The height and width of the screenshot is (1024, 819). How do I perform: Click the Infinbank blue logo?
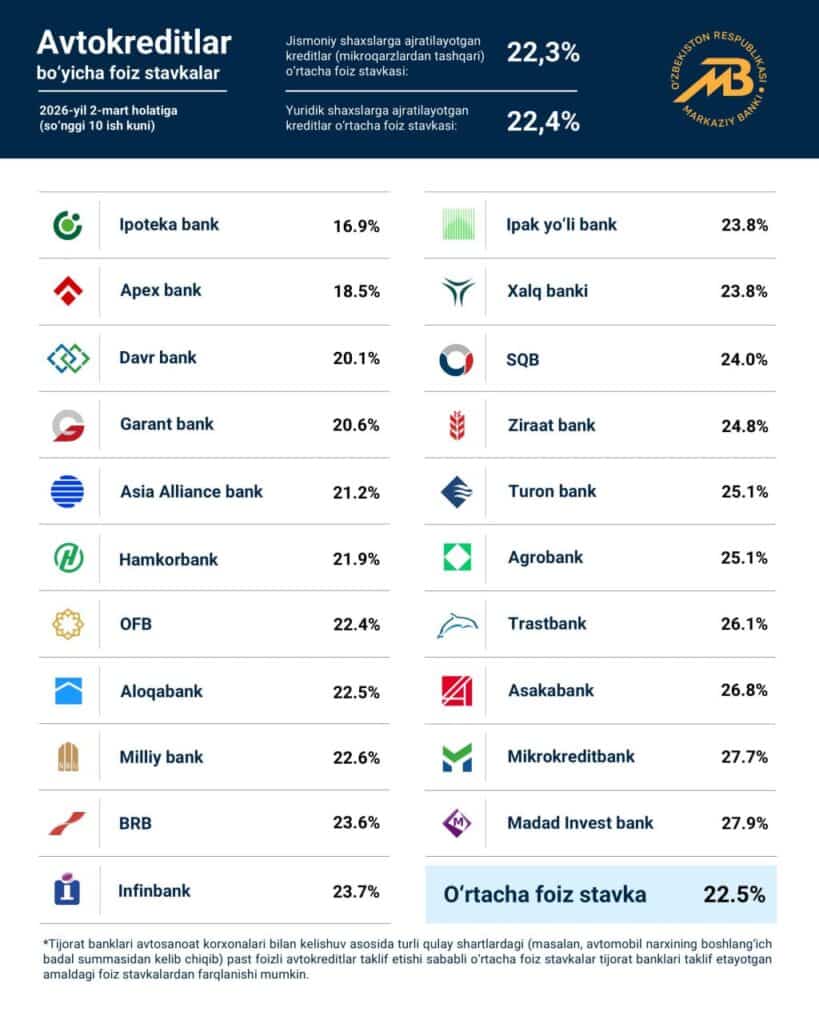67,890
